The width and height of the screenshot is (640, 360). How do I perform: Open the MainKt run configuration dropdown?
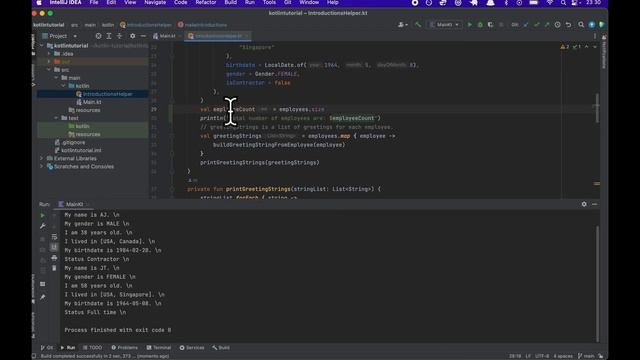coord(444,24)
